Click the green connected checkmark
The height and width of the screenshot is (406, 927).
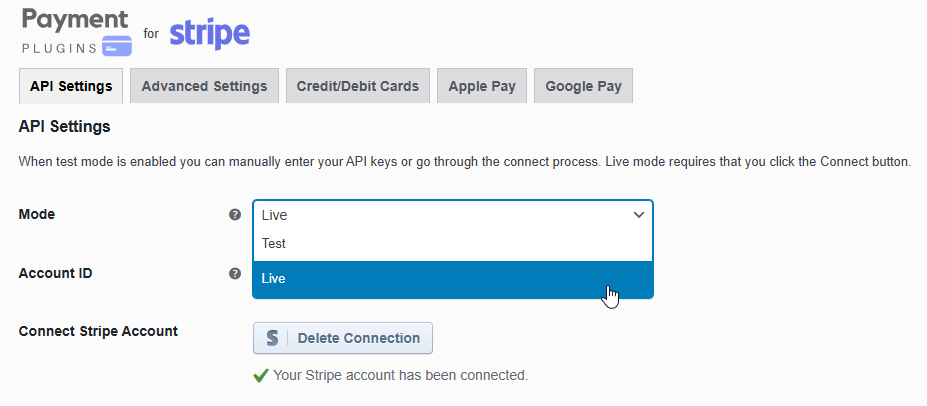click(261, 376)
